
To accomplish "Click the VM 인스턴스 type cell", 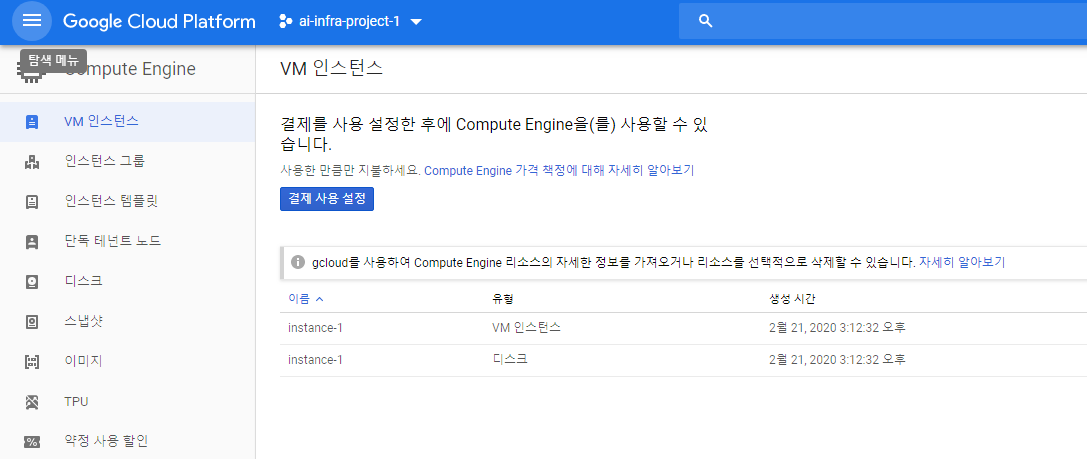I will pos(526,328).
